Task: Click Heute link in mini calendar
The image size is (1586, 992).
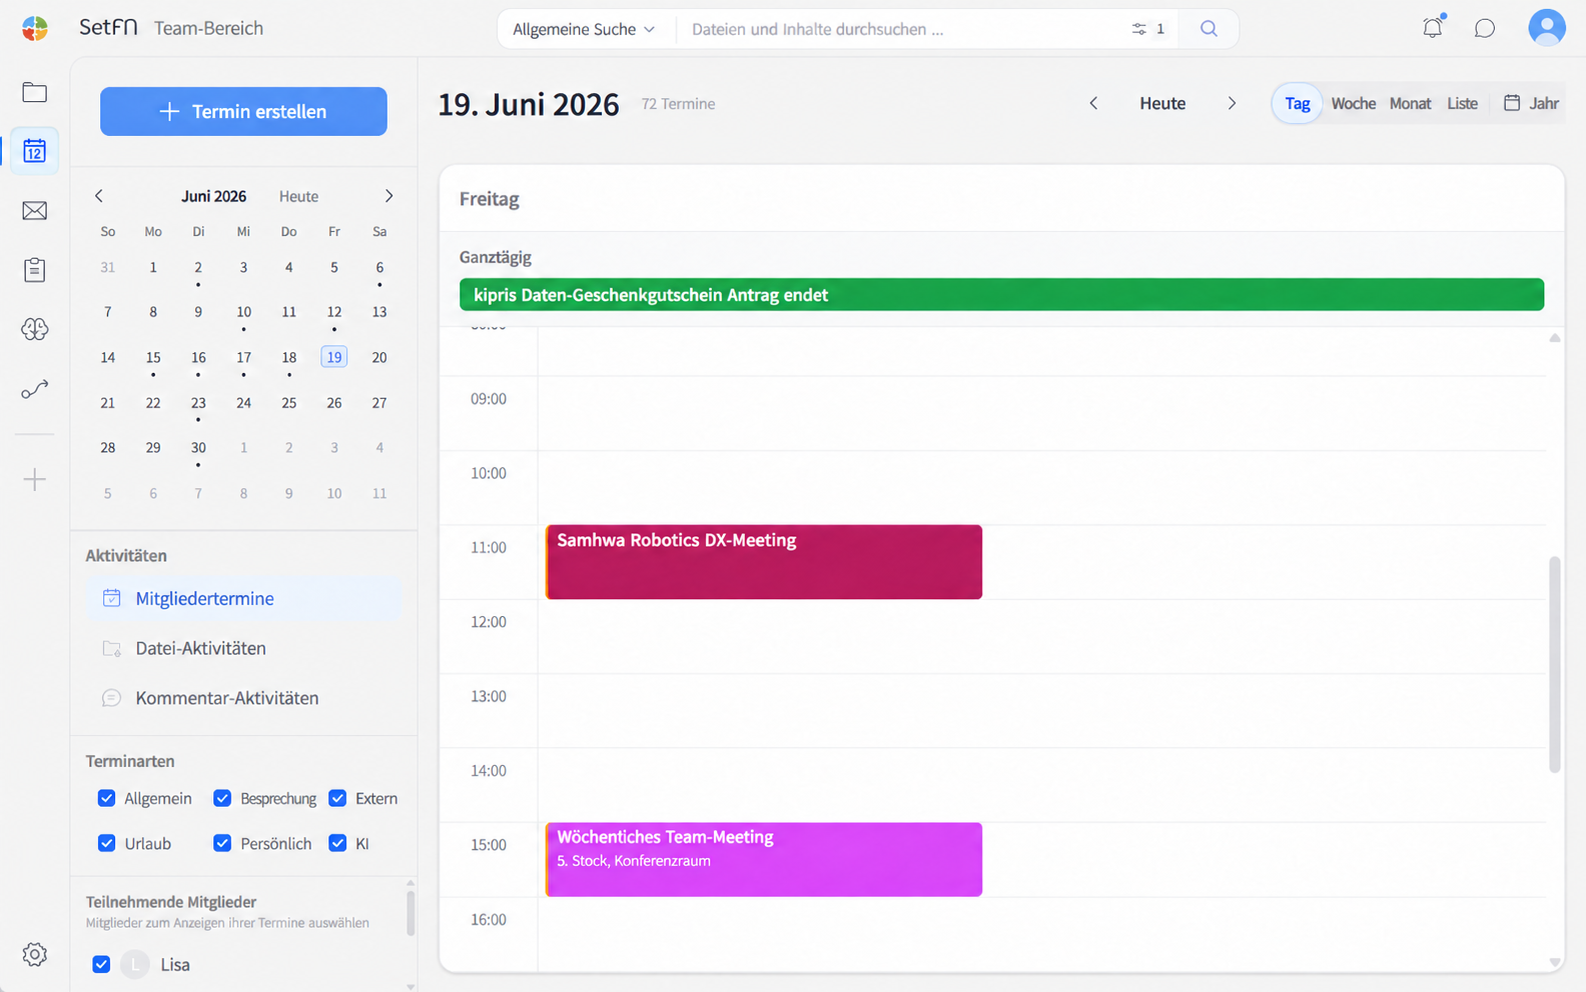Action: (299, 196)
